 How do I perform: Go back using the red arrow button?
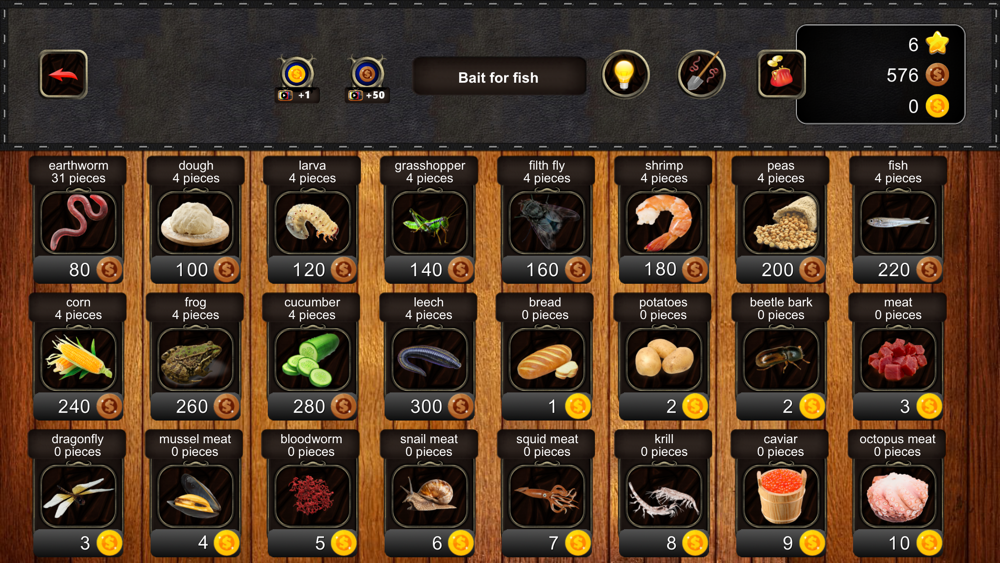[x=63, y=75]
